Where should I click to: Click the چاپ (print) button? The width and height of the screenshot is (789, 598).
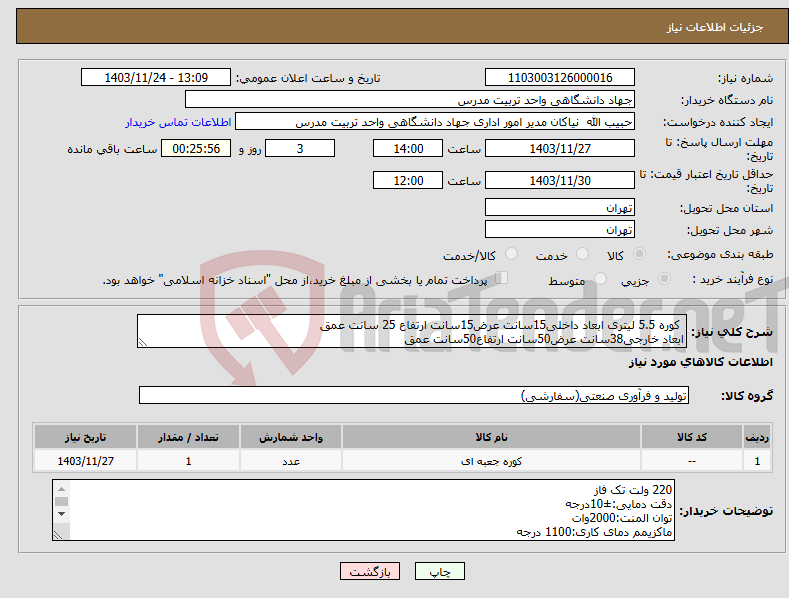[440, 571]
